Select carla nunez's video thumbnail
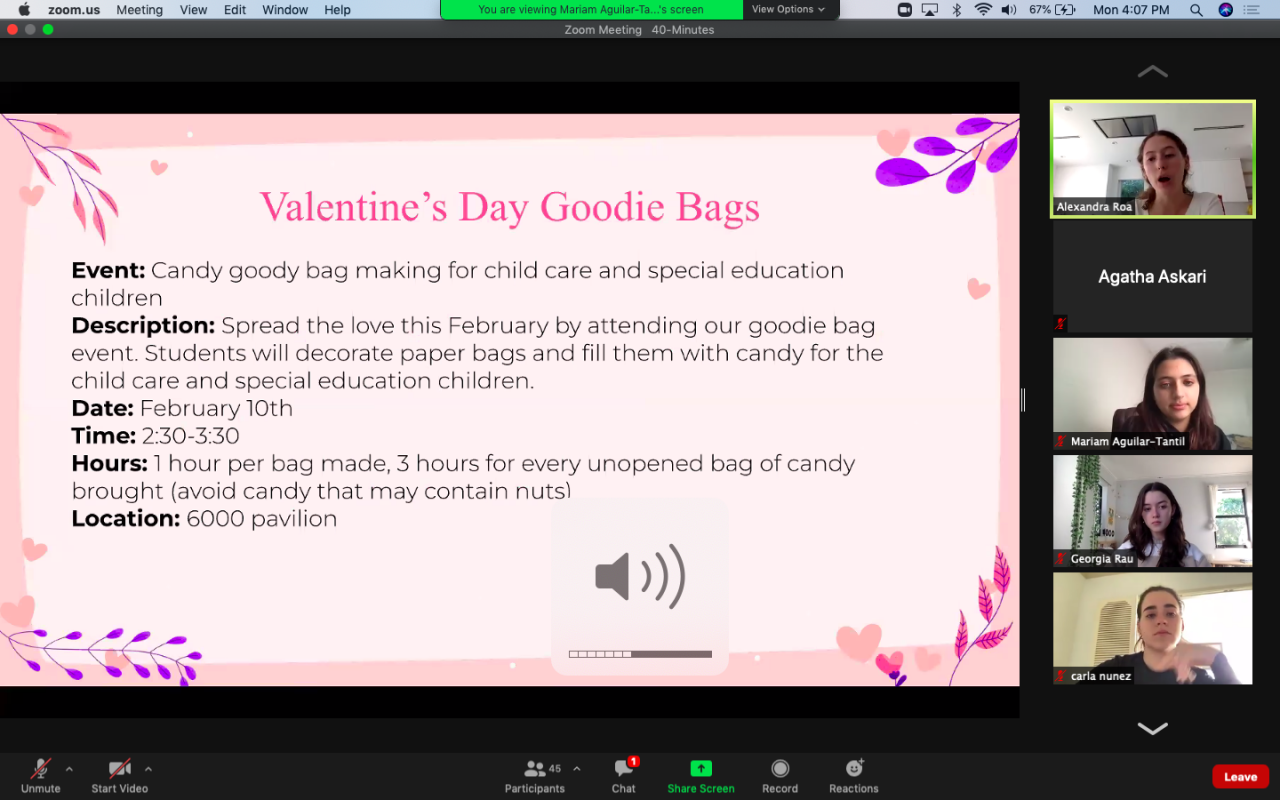1280x800 pixels. [x=1152, y=628]
